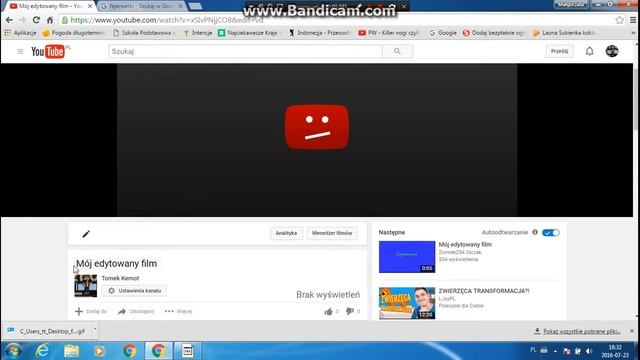Open the Google bookmark
This screenshot has height=360, width=640.
pyautogui.click(x=443, y=33)
